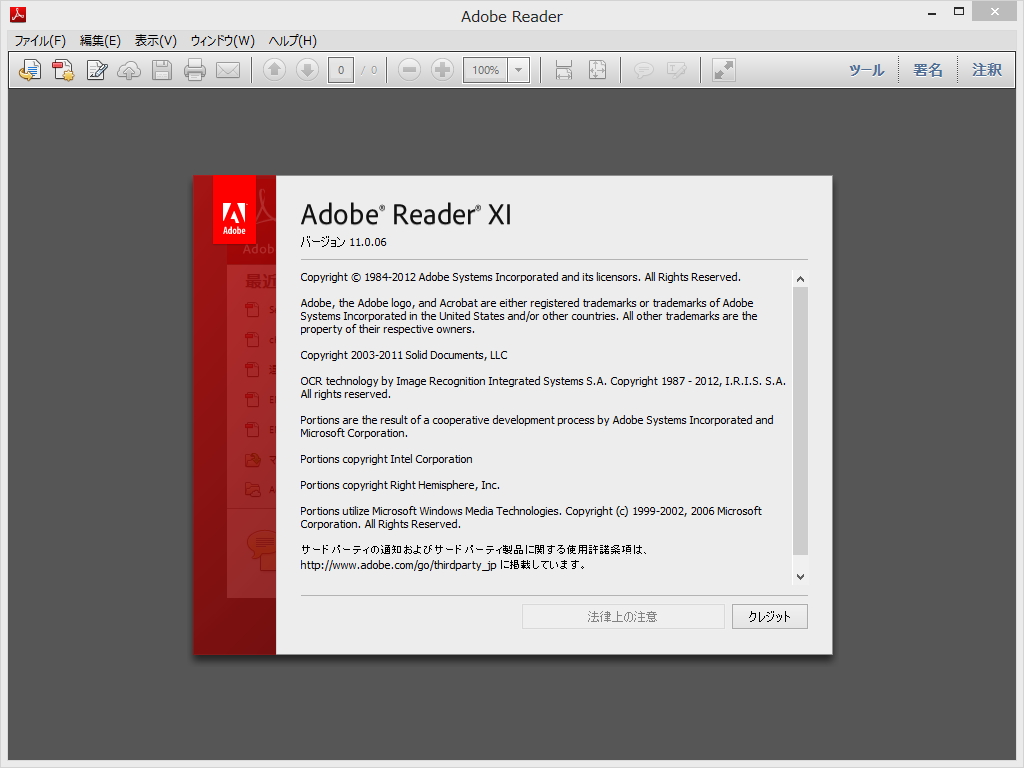1024x768 pixels.
Task: Open the zoom percentage dropdown
Action: tap(517, 70)
